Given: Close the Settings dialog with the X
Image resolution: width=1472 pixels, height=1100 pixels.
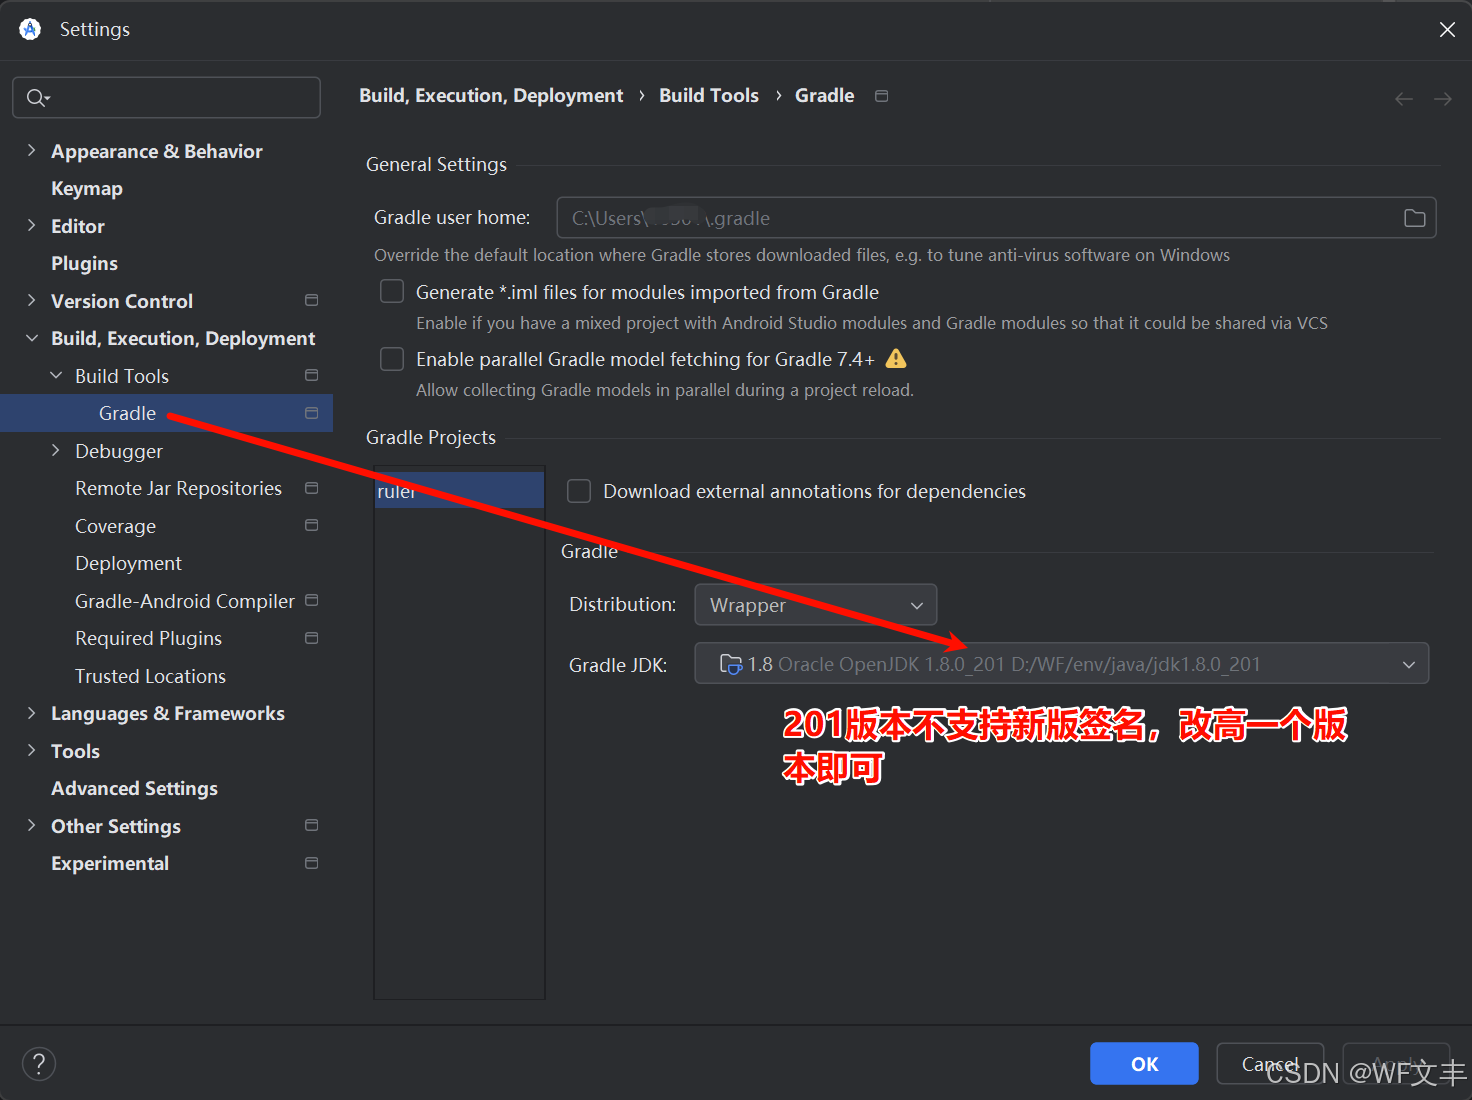Looking at the screenshot, I should (1447, 30).
